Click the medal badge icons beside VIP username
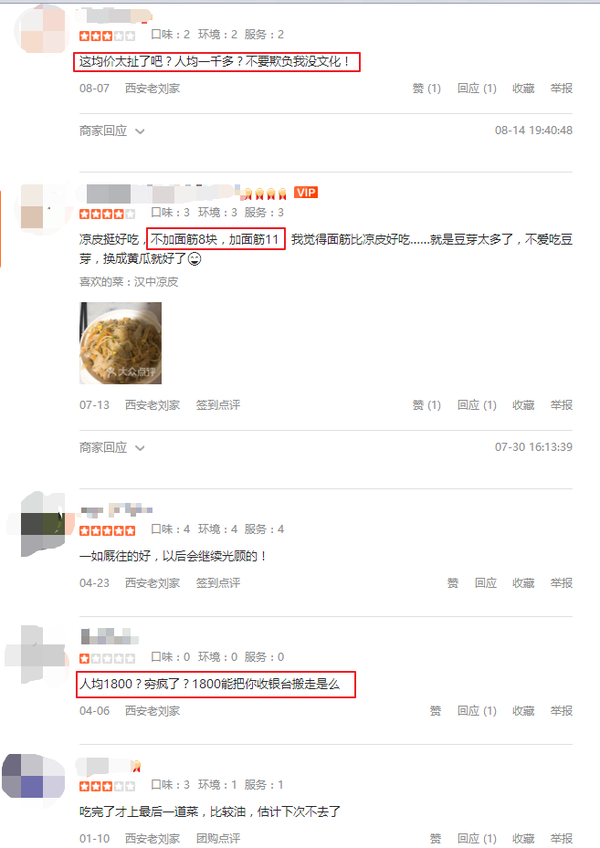Viewport: 600px width, 848px height. click(x=265, y=193)
